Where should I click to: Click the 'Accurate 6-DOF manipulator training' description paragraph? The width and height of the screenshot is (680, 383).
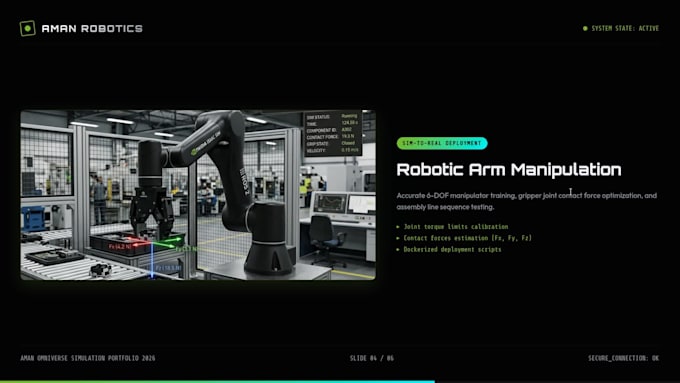click(x=526, y=201)
